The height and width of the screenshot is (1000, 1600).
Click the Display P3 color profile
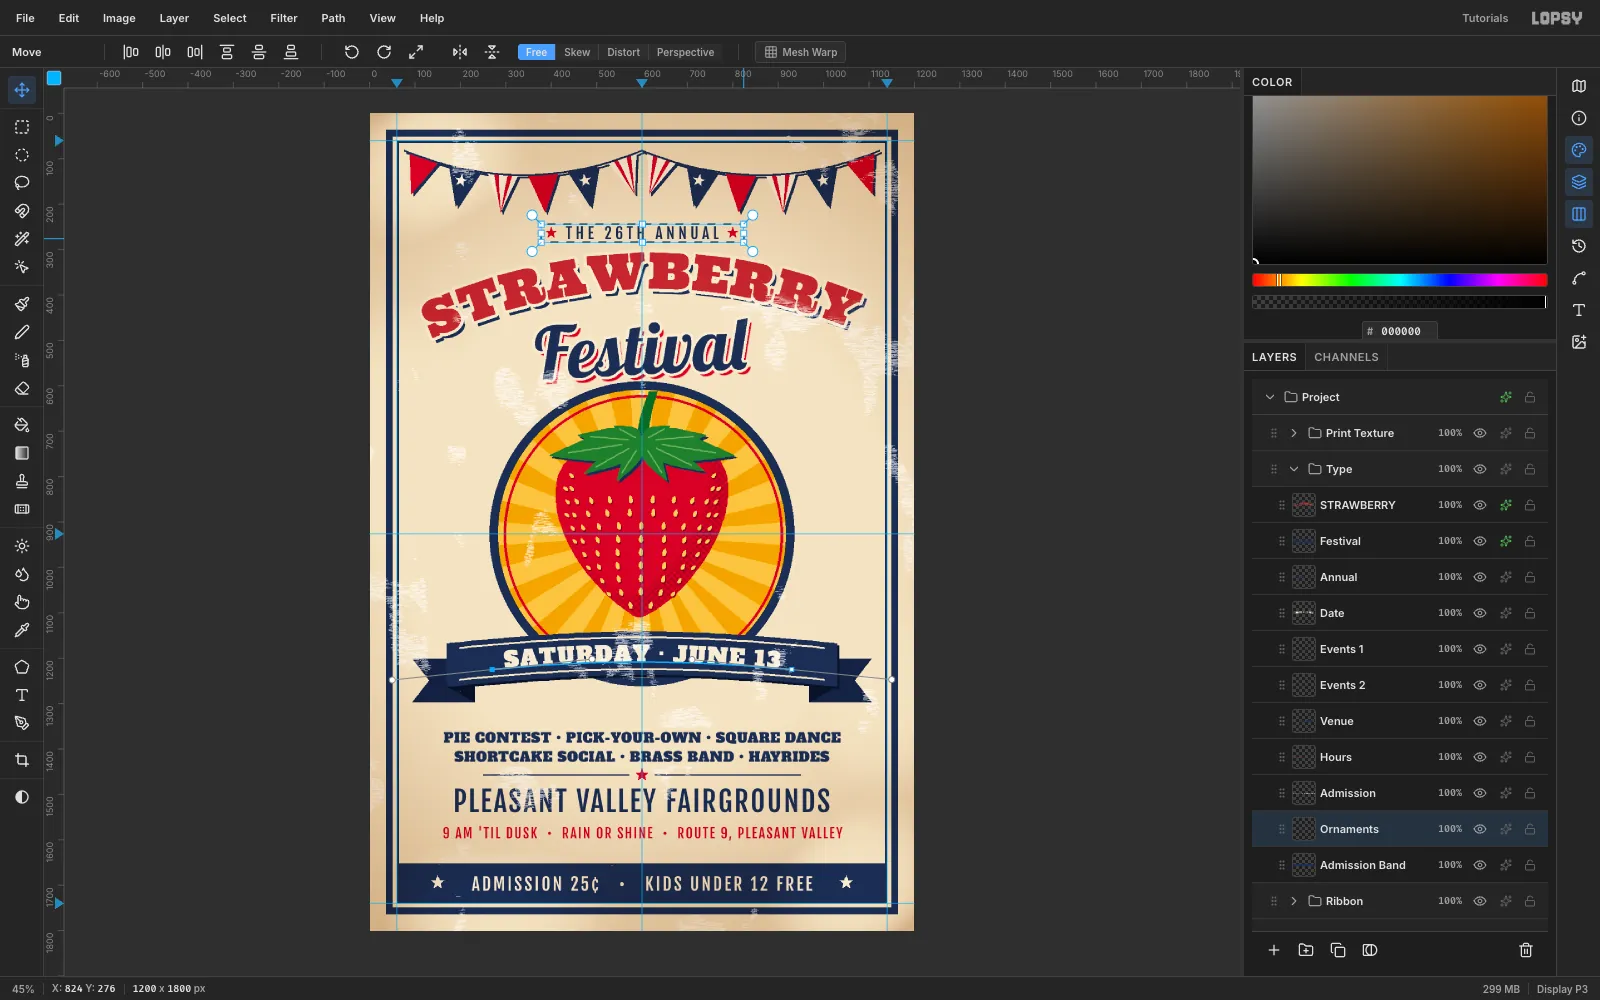[1562, 989]
